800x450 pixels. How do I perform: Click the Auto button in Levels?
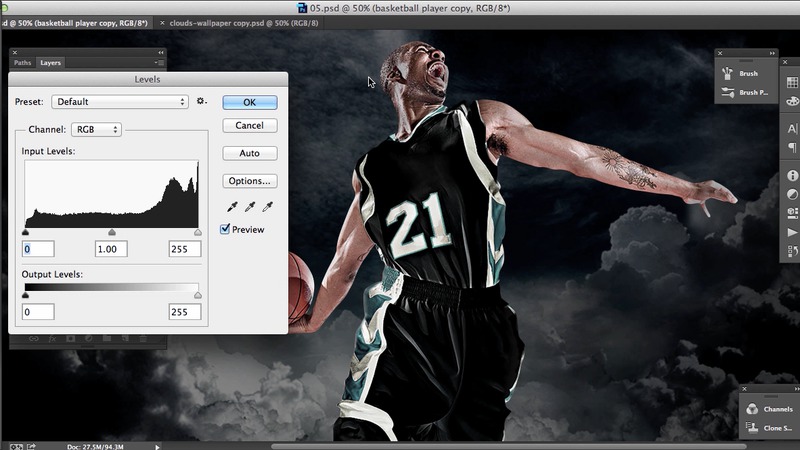coord(249,153)
